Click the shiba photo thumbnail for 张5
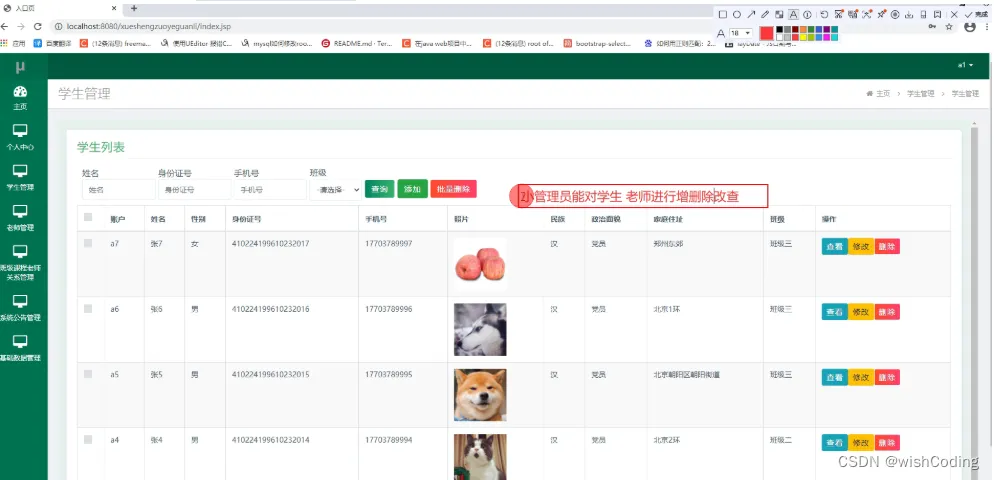Image resolution: width=994 pixels, height=480 pixels. 480,395
